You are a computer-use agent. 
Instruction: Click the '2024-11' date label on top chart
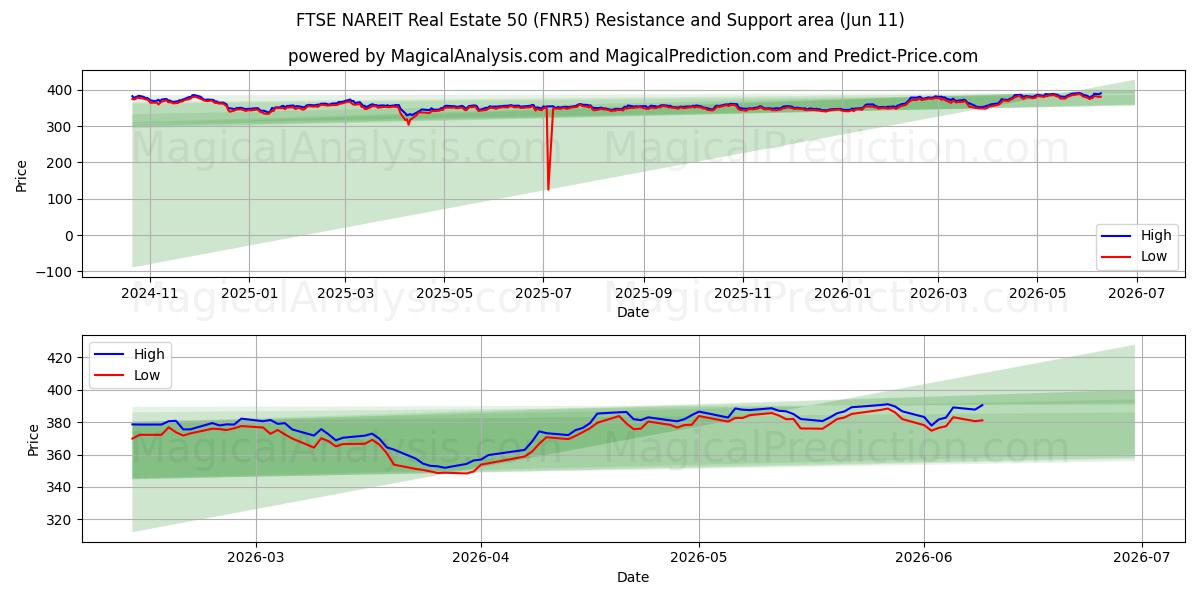click(150, 294)
